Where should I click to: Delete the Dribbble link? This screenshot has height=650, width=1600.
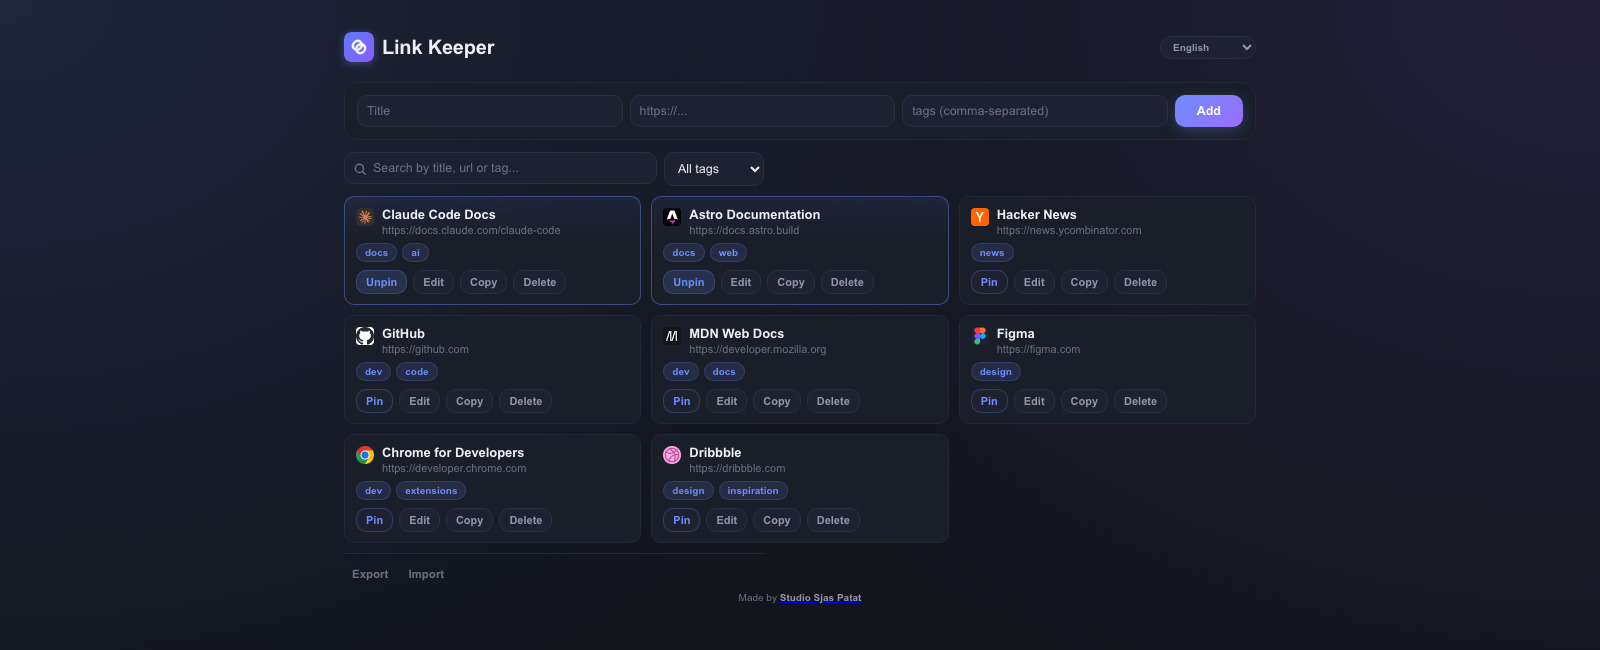[833, 520]
